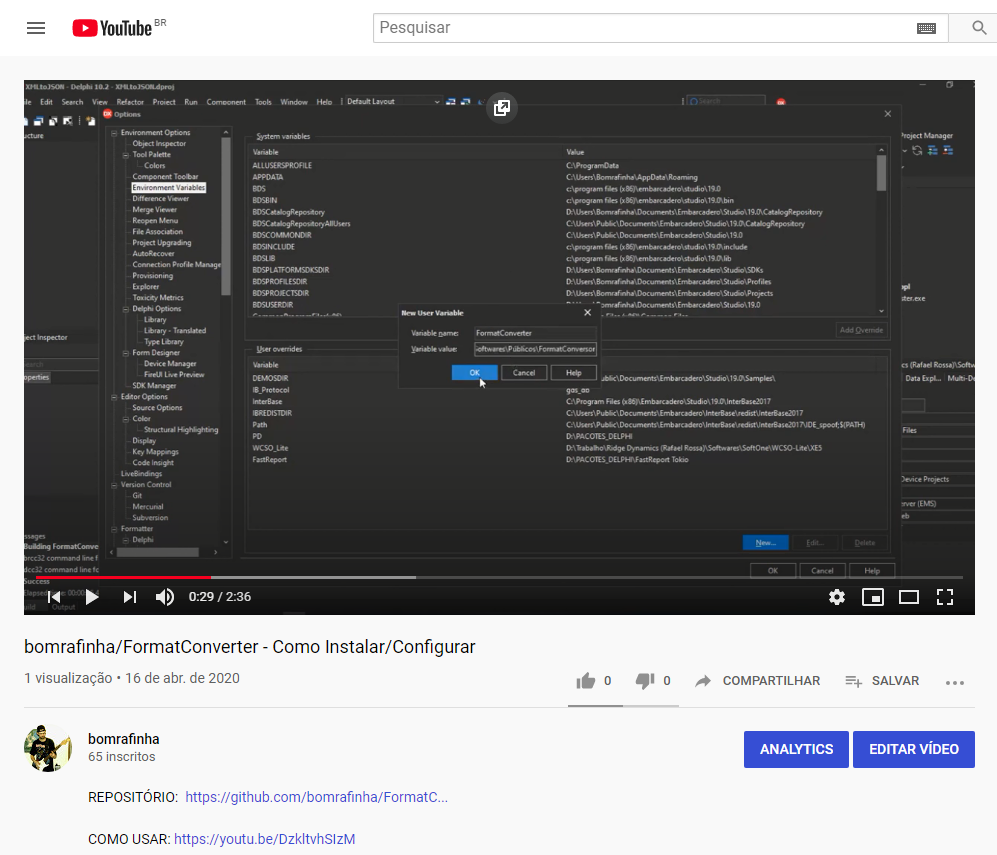Viewport: 997px width, 855px height.
Task: Click New... in User overrides section
Action: pos(766,543)
